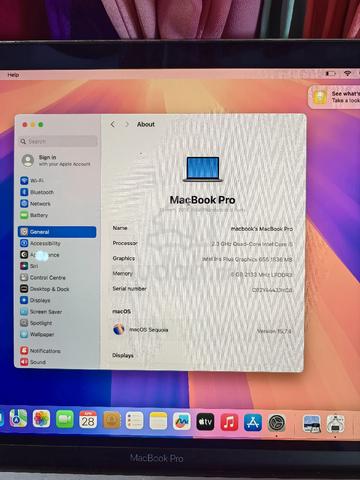Select the Graphics value text
Screen dimensions: 360x480
[247, 259]
